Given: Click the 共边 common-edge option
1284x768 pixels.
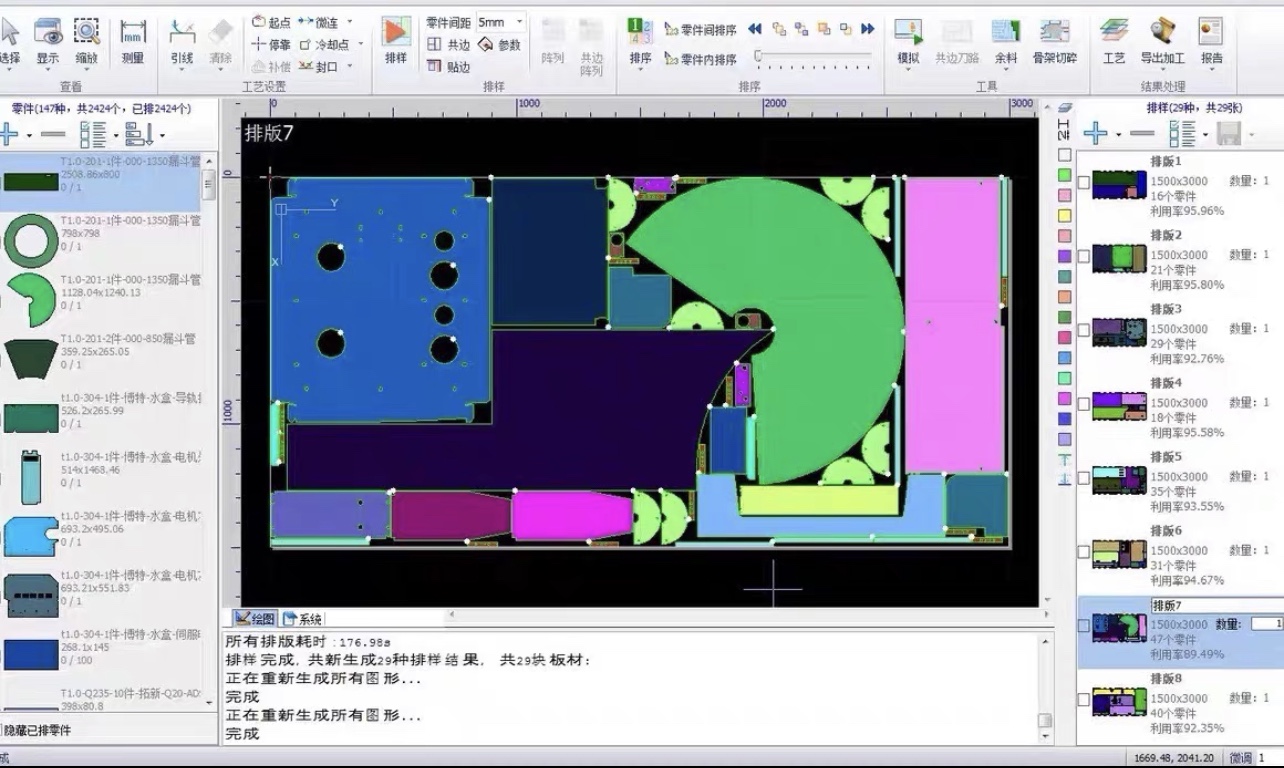Looking at the screenshot, I should (449, 44).
